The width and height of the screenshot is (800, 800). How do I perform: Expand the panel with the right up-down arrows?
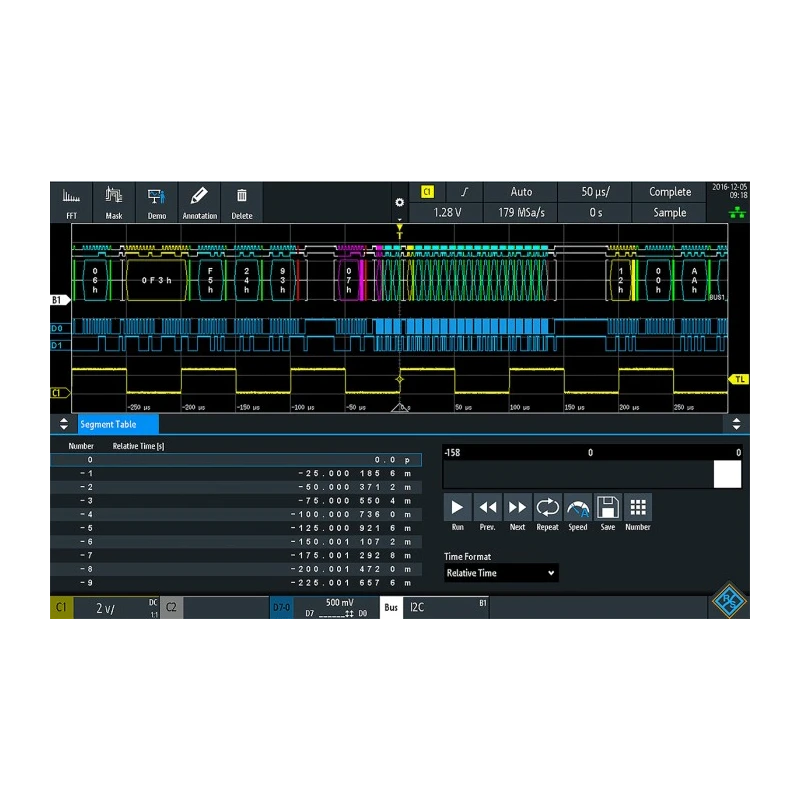736,423
